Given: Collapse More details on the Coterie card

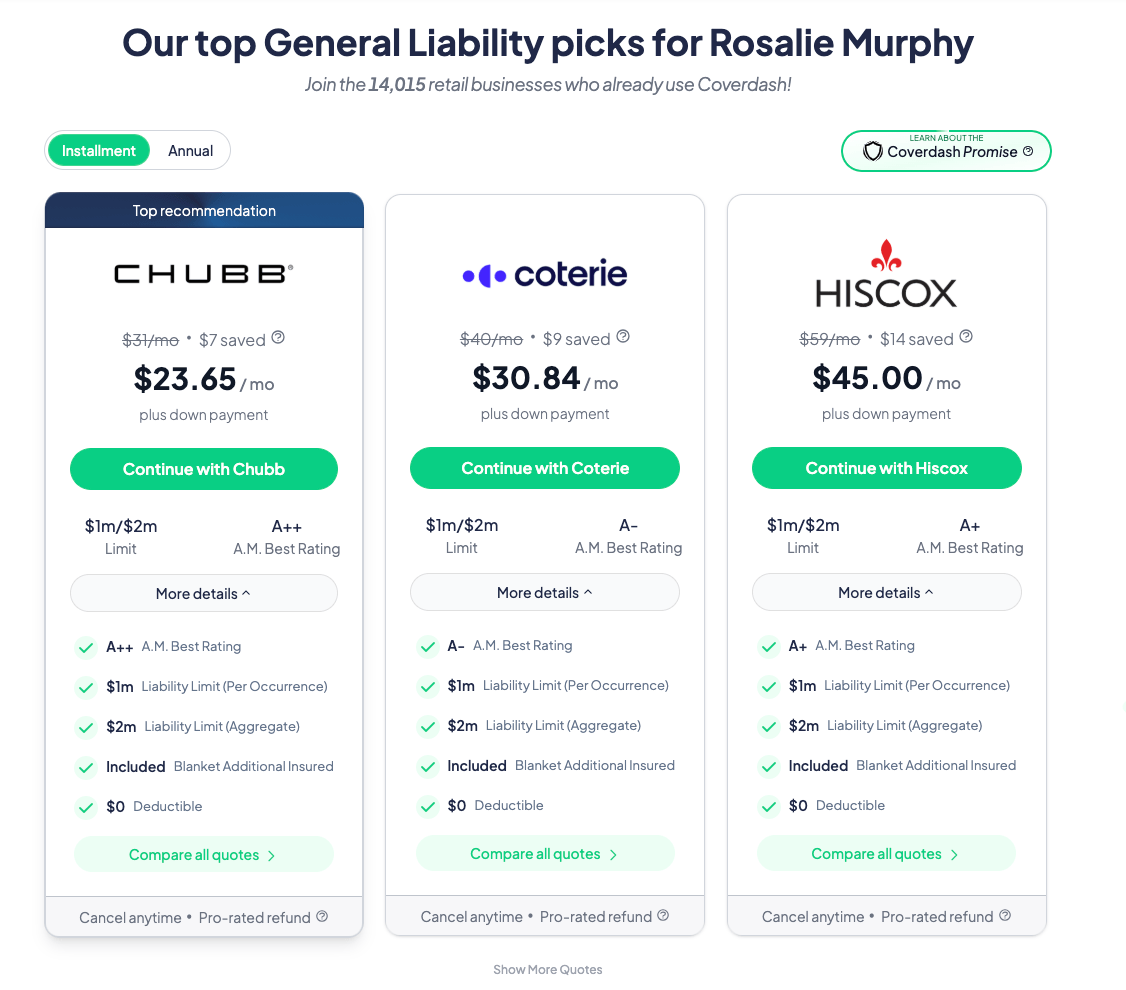Looking at the screenshot, I should pos(545,592).
